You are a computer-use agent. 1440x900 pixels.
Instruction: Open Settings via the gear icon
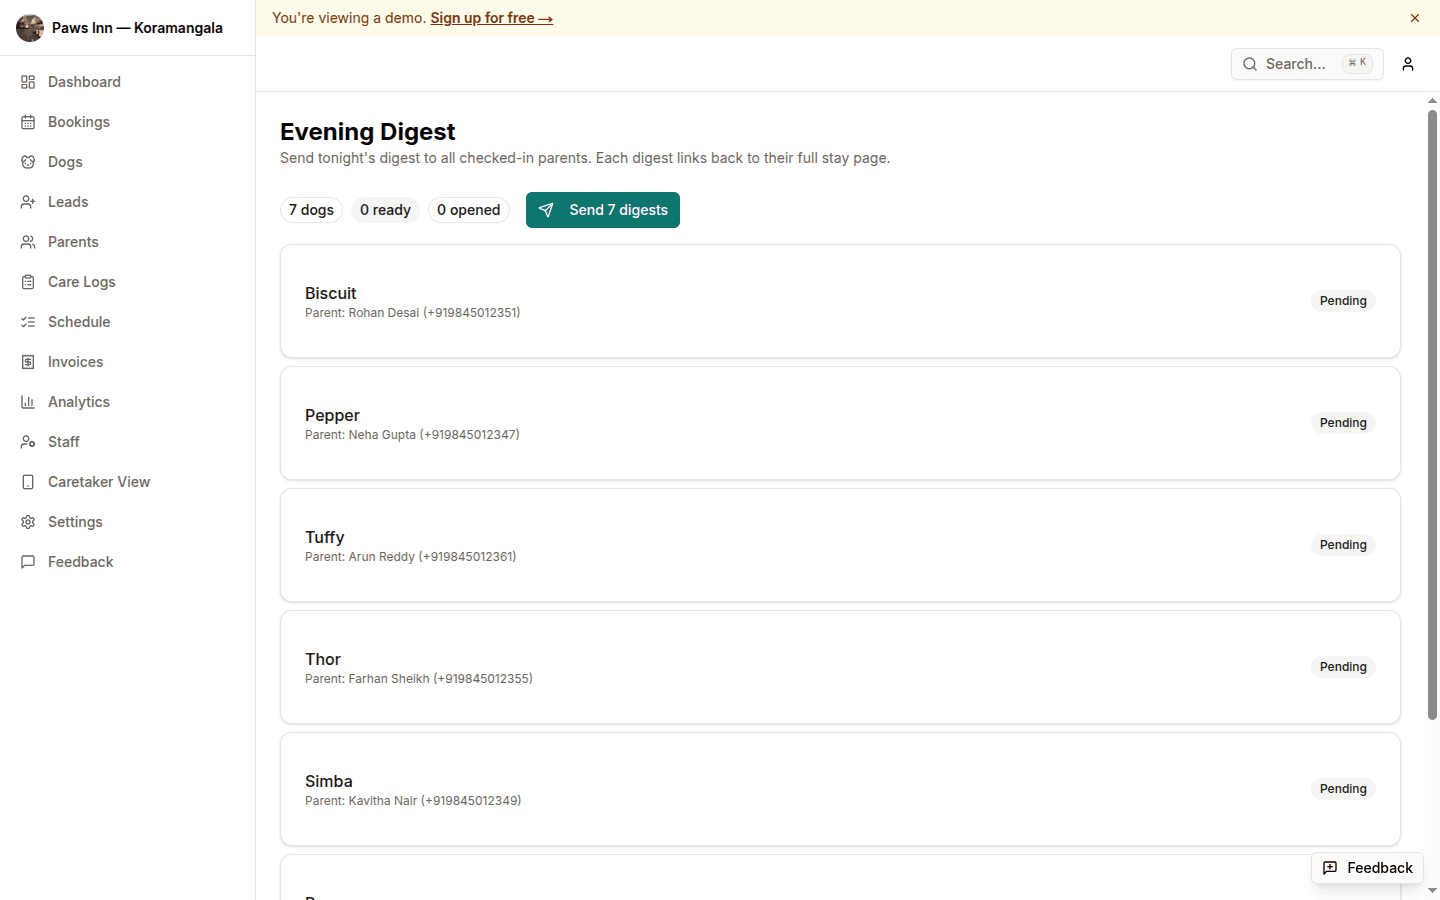[x=75, y=521]
